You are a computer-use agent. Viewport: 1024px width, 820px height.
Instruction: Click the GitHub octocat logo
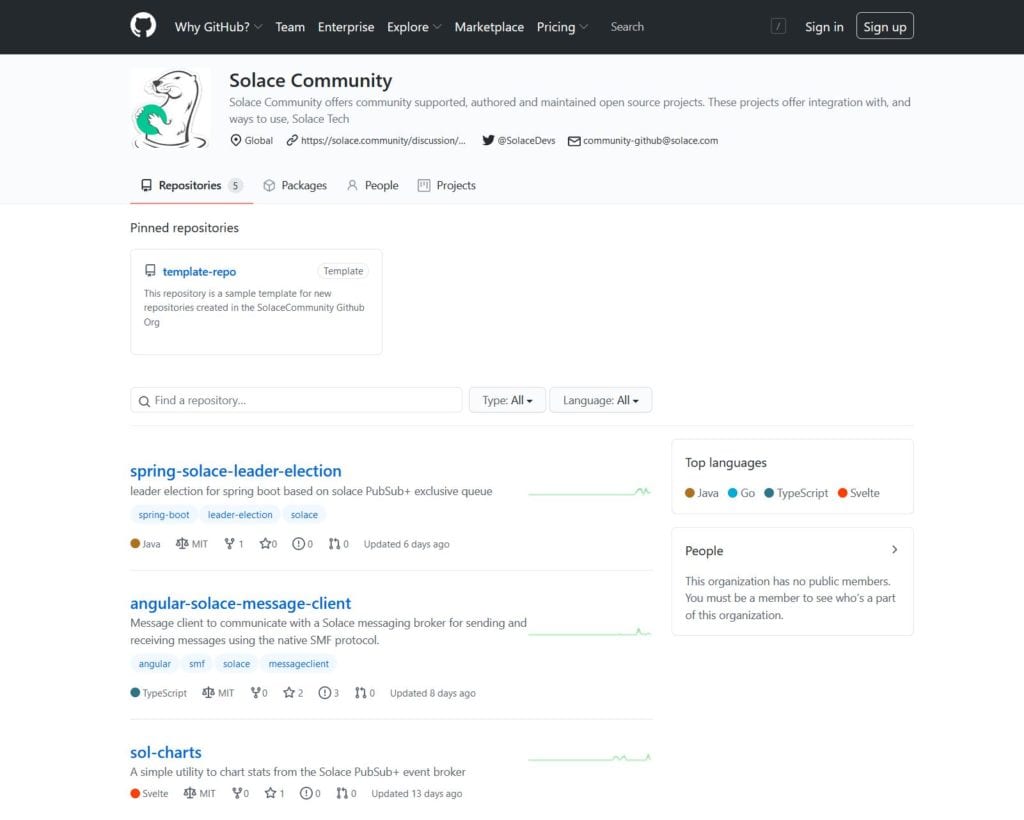click(142, 26)
